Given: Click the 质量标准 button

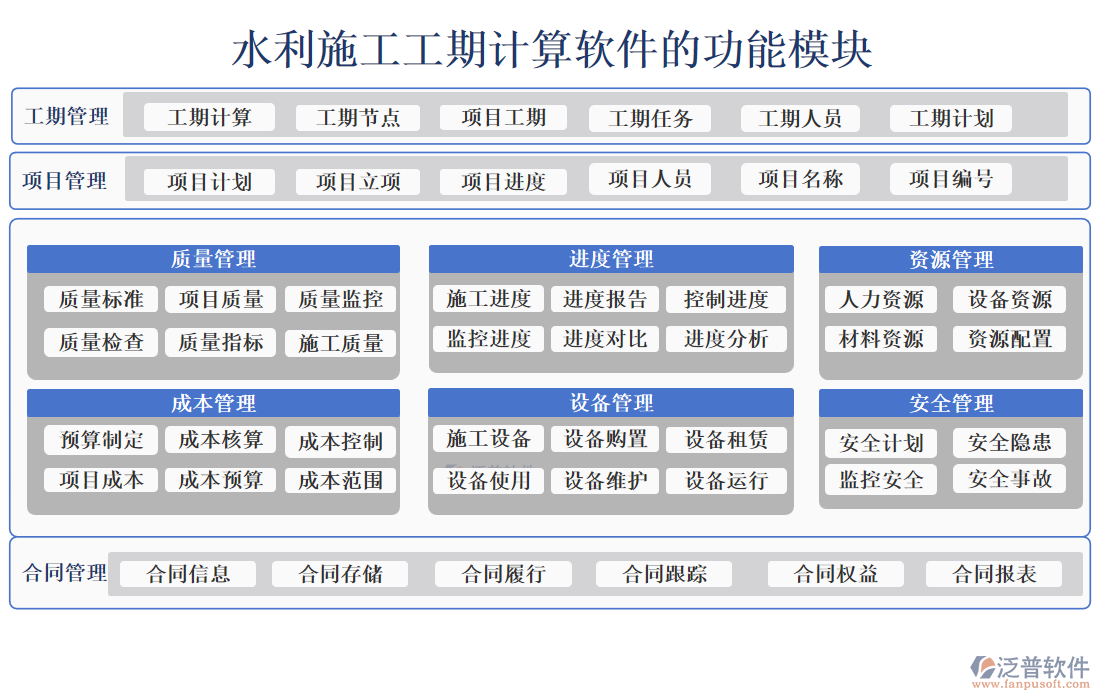Looking at the screenshot, I should (x=100, y=299).
